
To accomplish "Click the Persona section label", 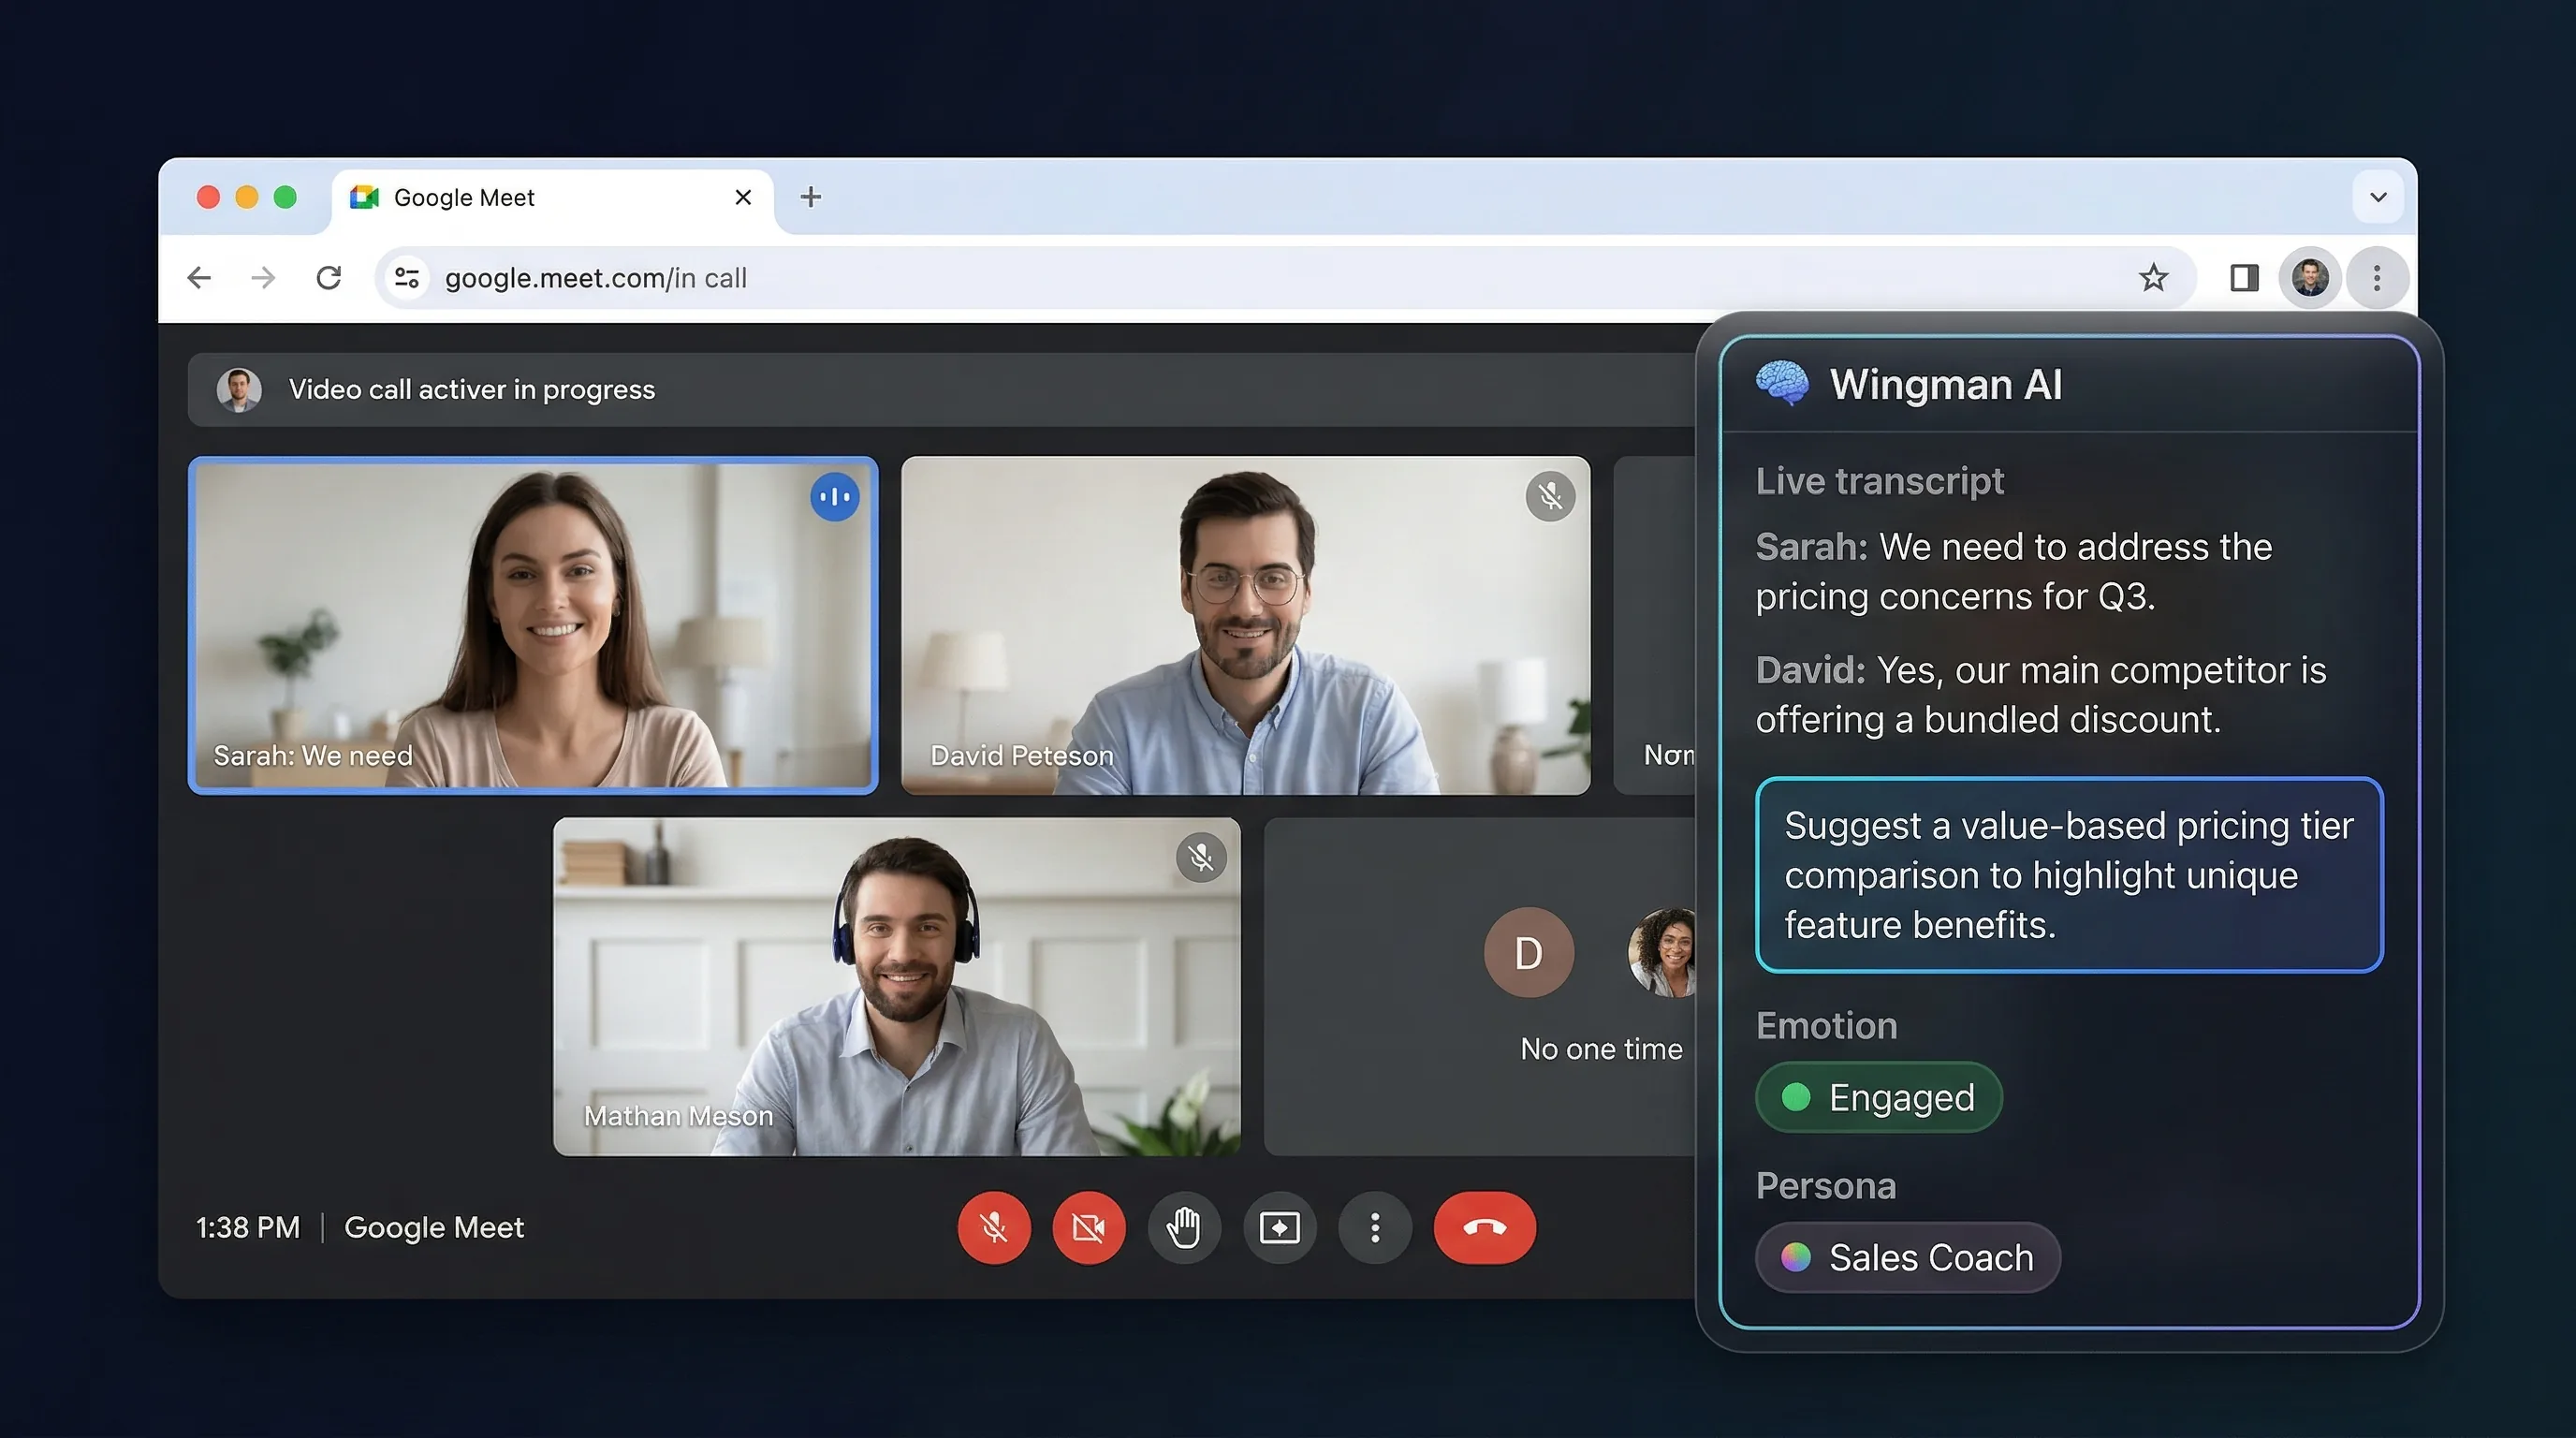I will pos(1825,1185).
